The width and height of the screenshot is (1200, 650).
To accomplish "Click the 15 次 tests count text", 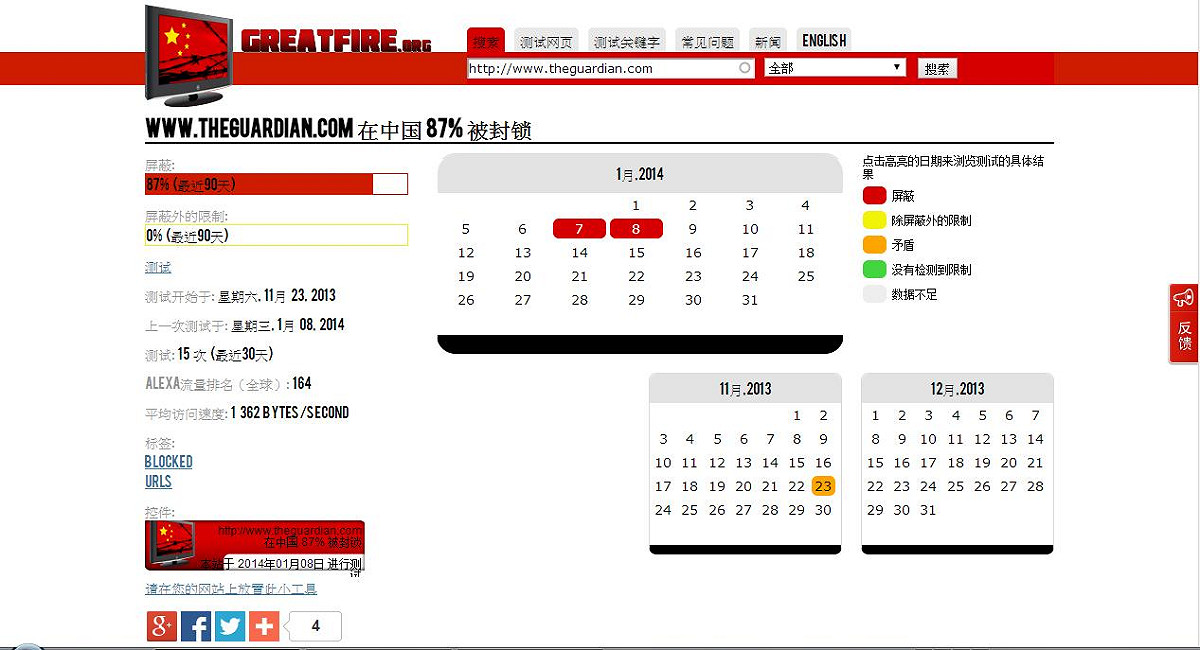I will point(192,354).
